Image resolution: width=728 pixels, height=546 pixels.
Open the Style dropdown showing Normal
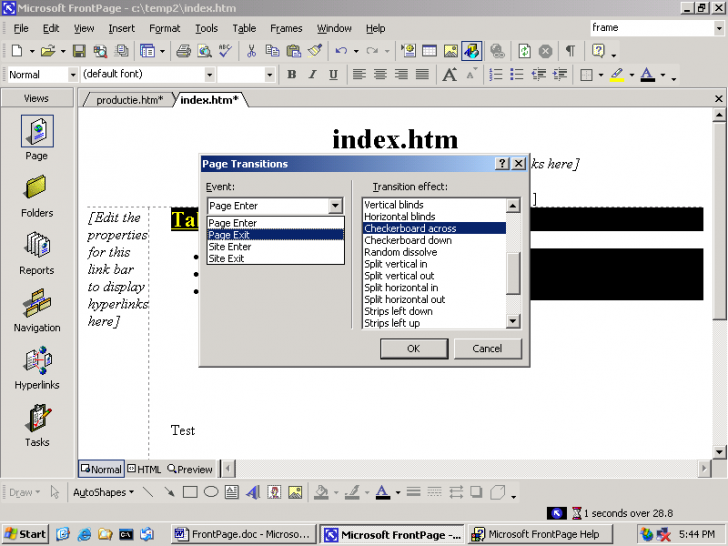coord(72,75)
